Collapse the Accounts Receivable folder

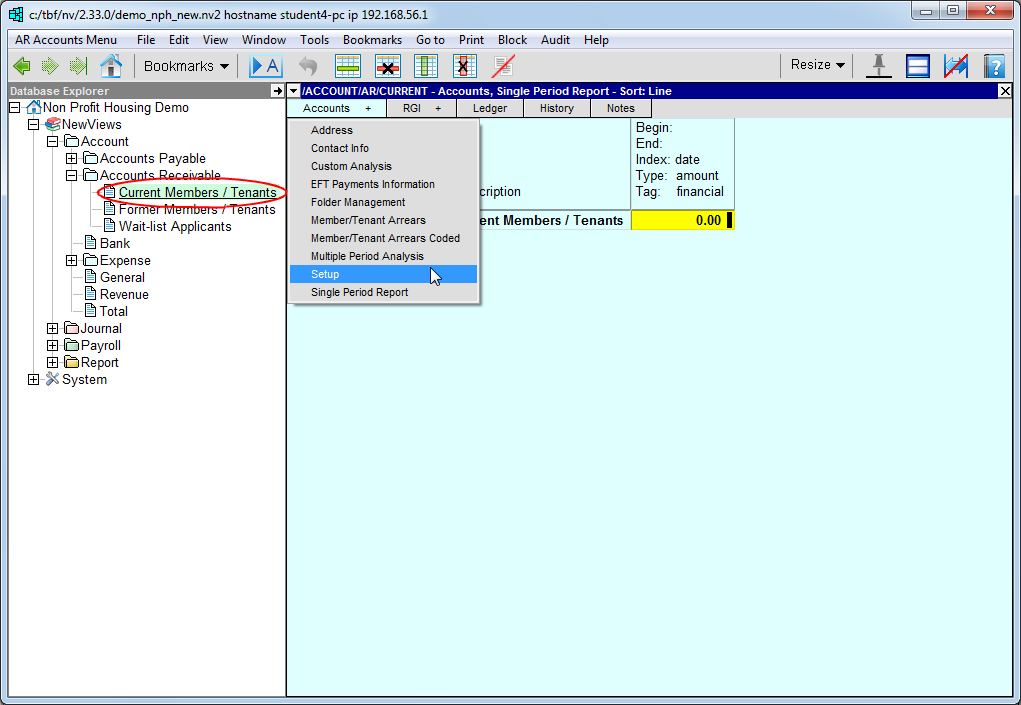point(71,176)
